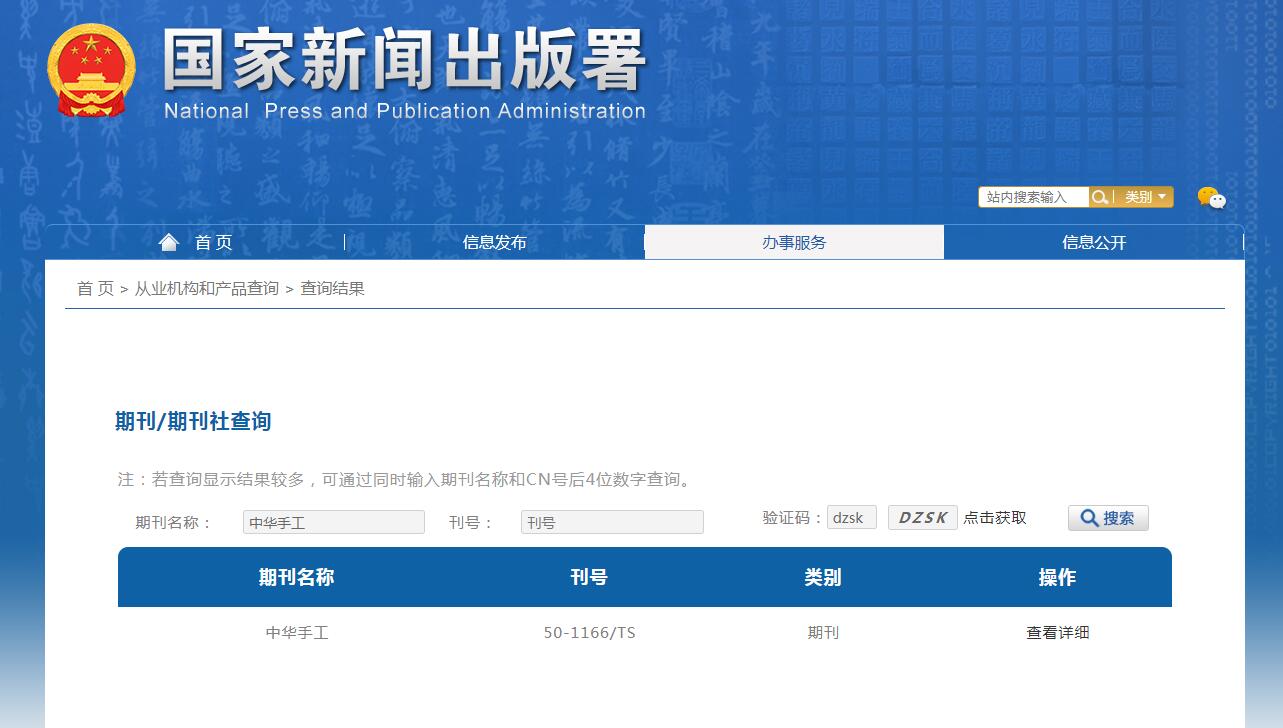Click the 刊号 input field
This screenshot has width=1283, height=728.
[611, 521]
